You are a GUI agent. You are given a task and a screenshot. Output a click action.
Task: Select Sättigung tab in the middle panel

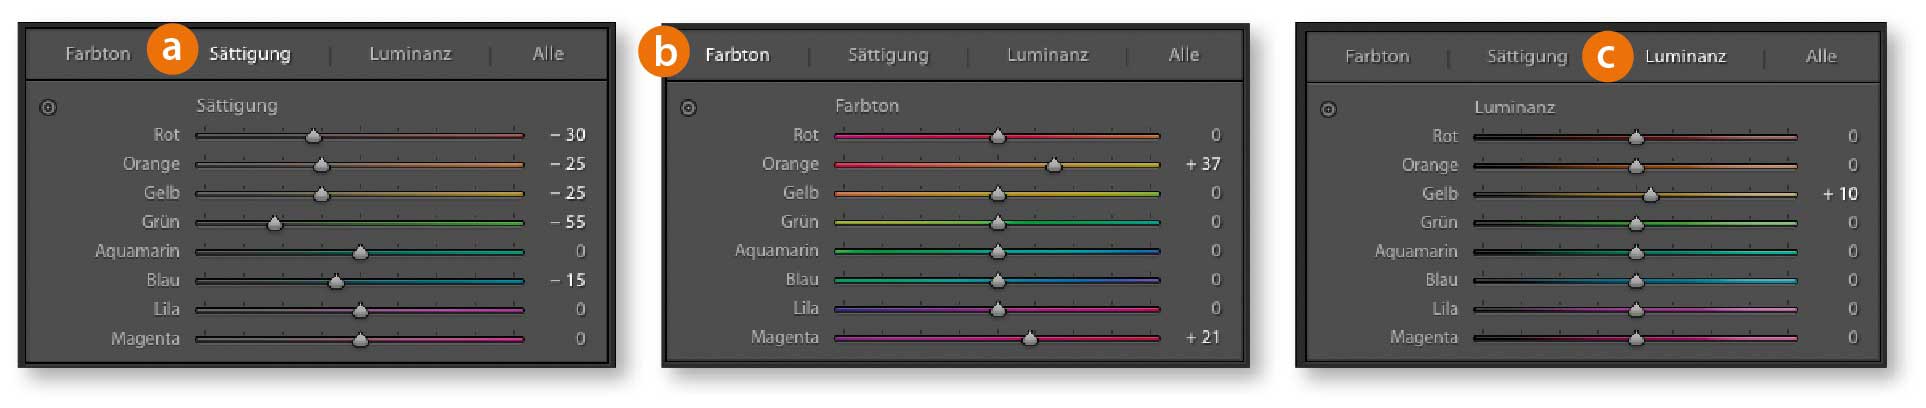point(888,55)
